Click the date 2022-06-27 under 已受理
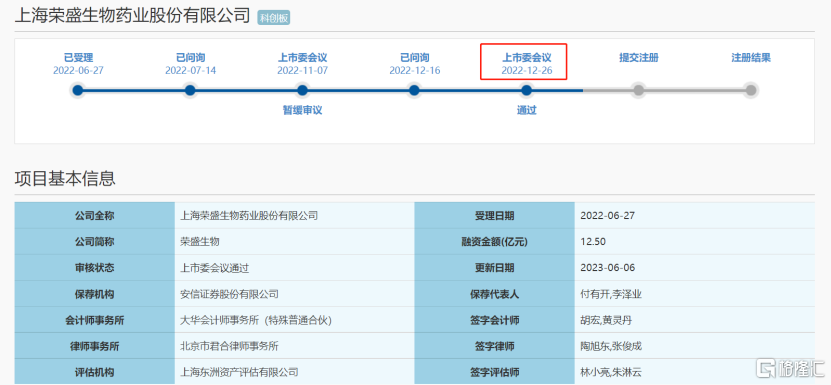 (78, 71)
